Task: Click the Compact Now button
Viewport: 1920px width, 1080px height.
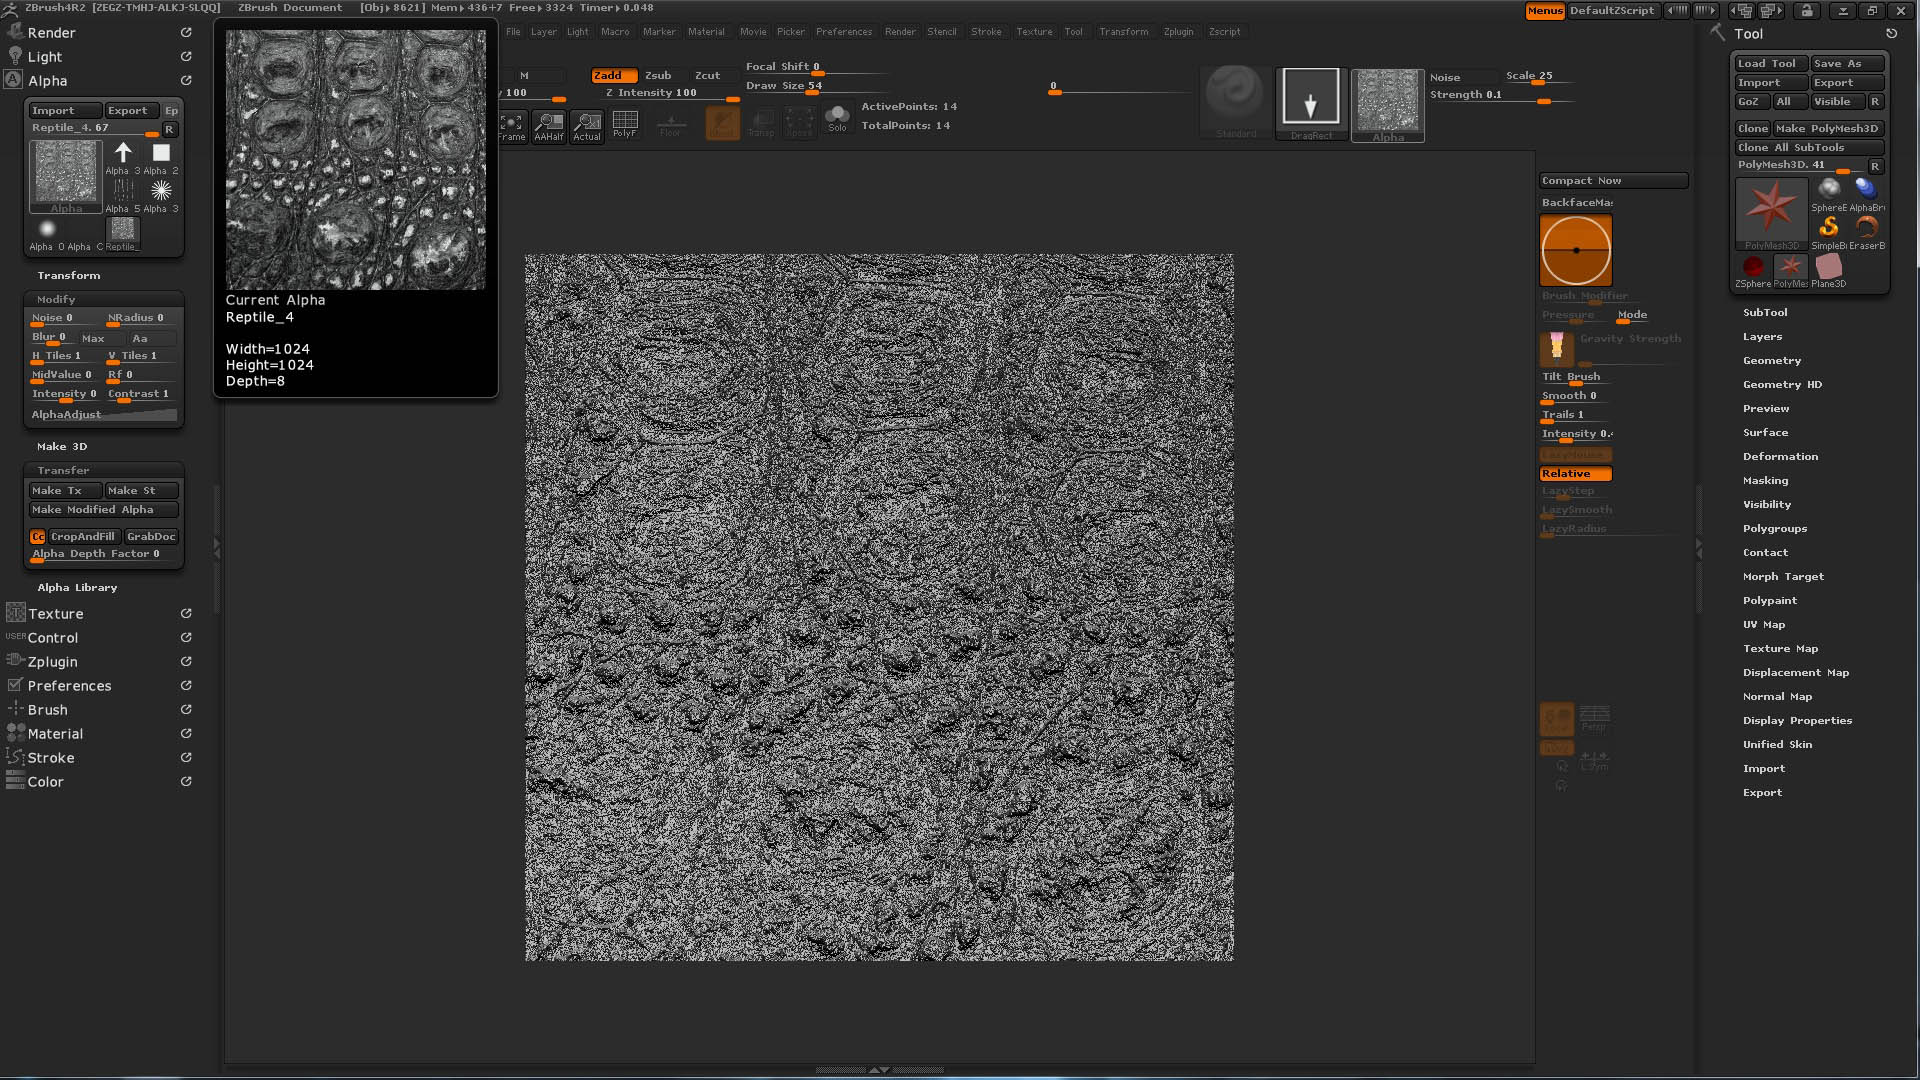Action: coord(1613,180)
